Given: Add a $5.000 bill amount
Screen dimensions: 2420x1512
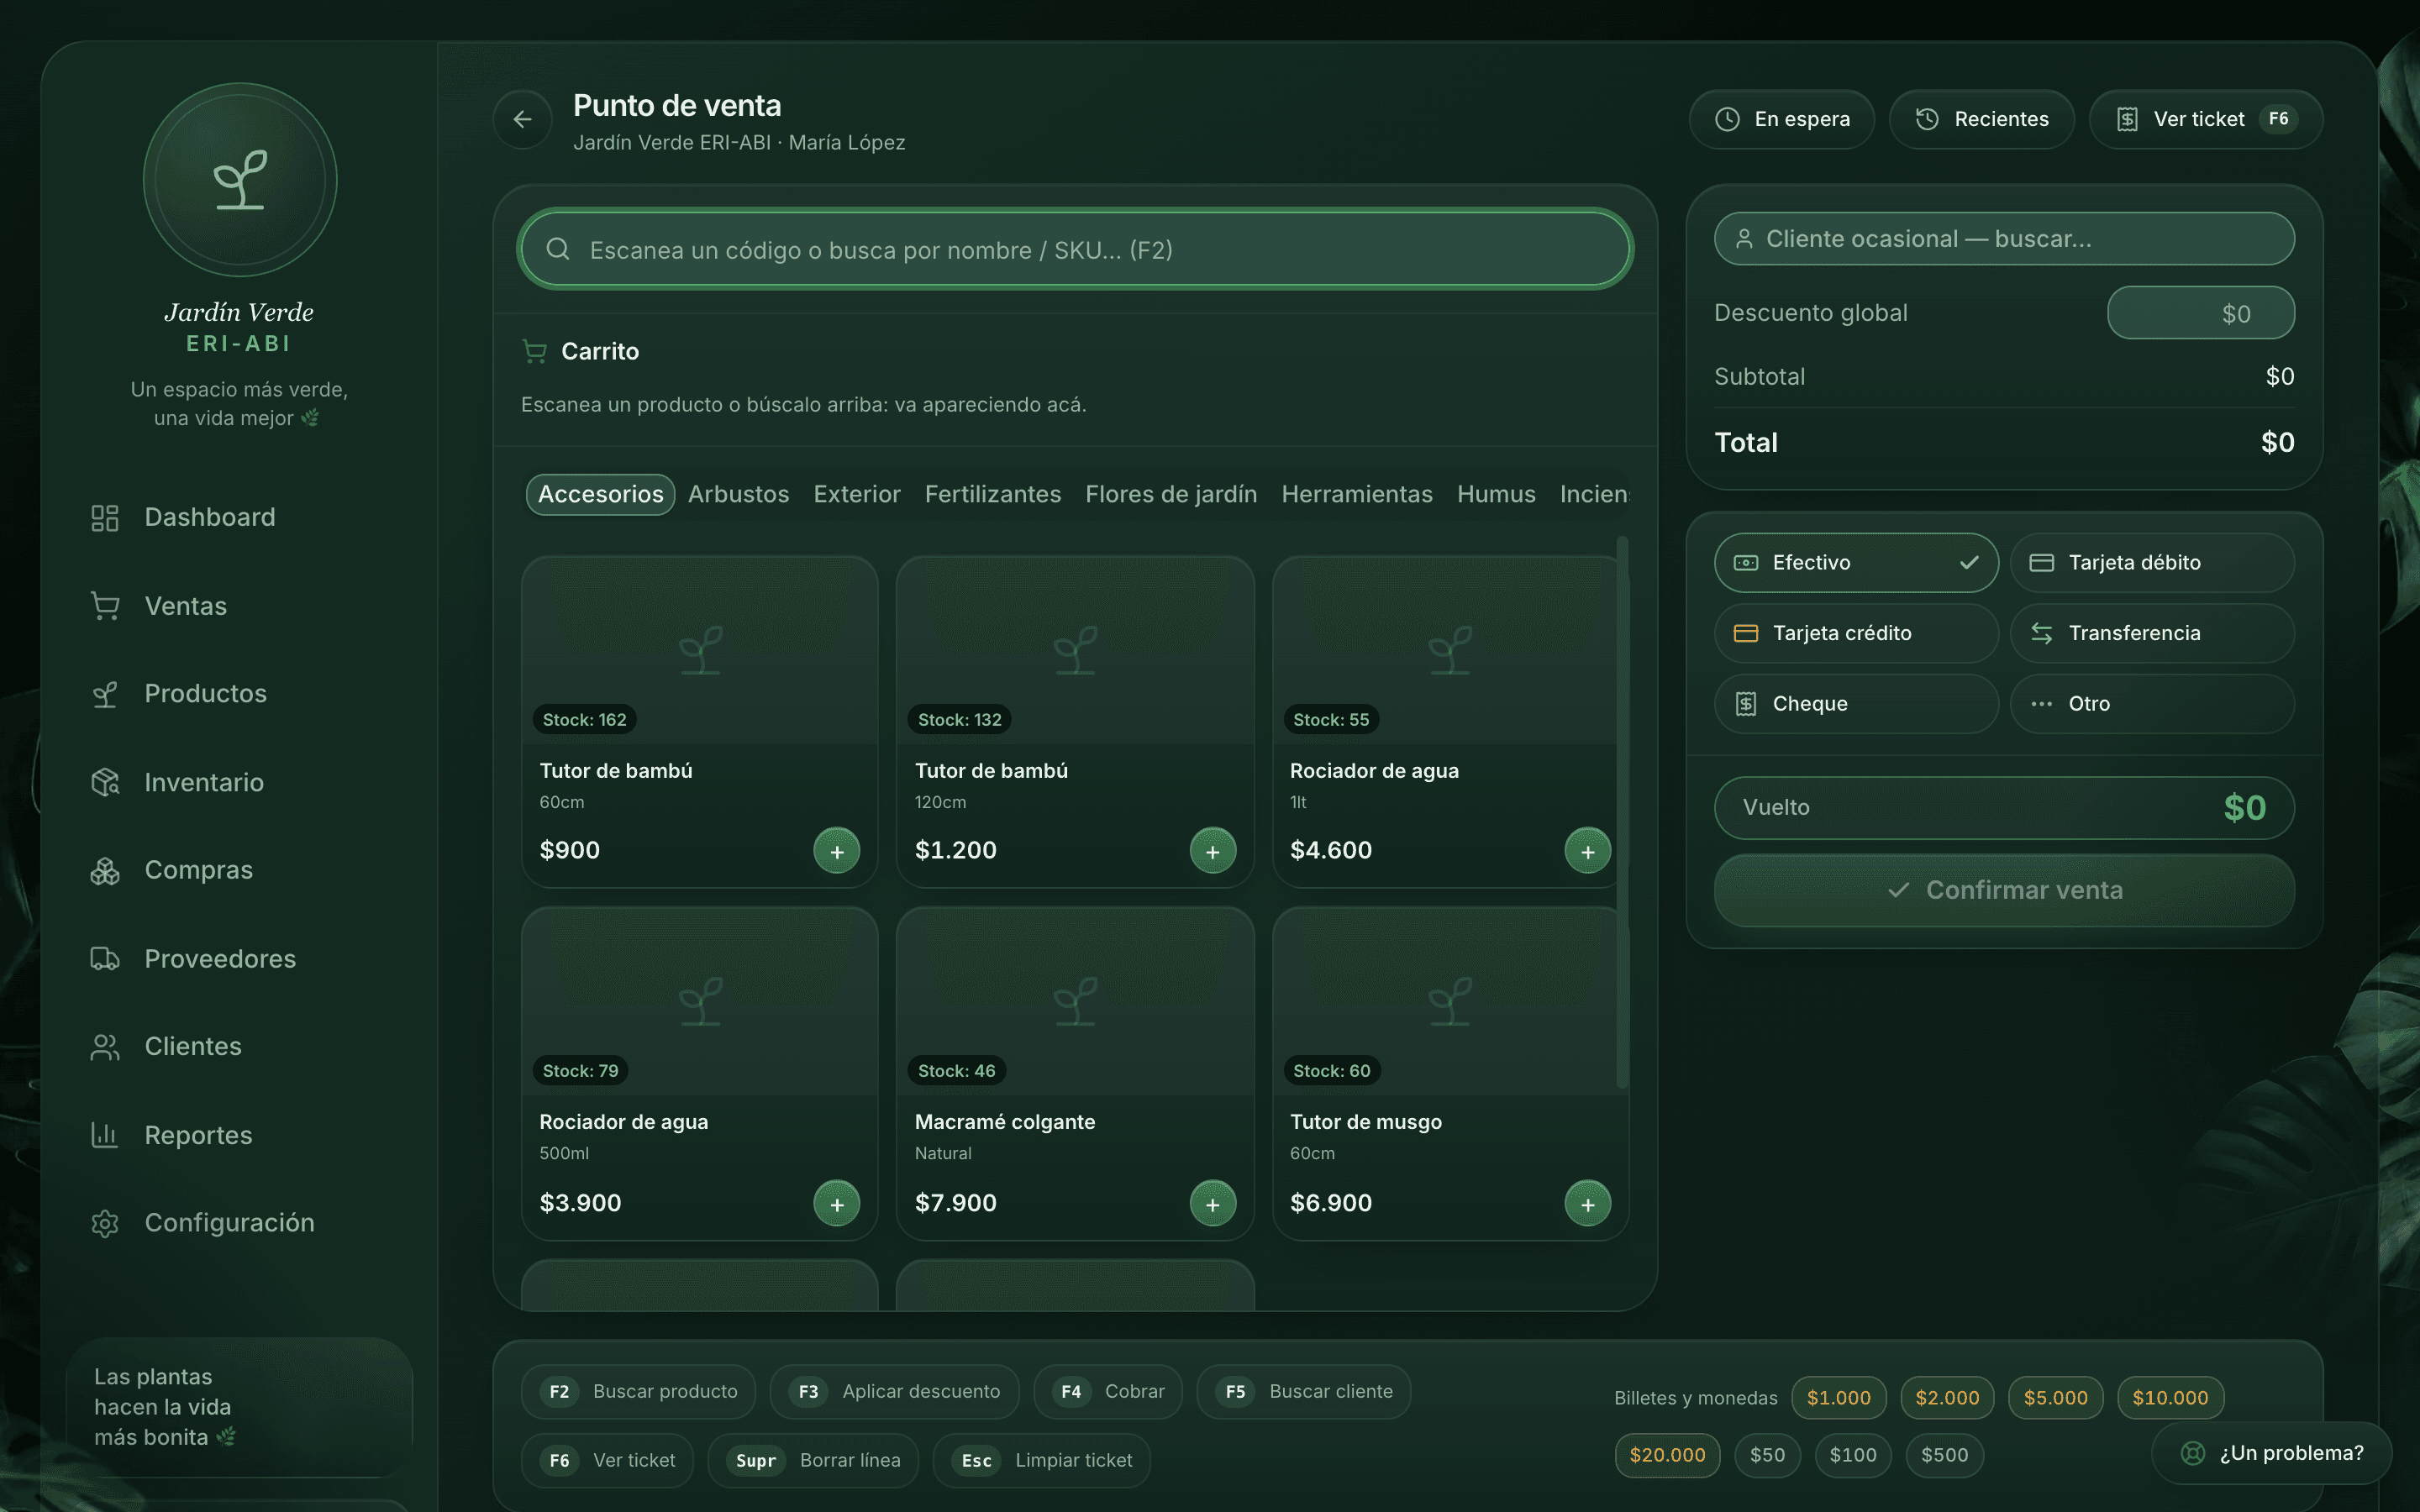Looking at the screenshot, I should coord(2055,1397).
